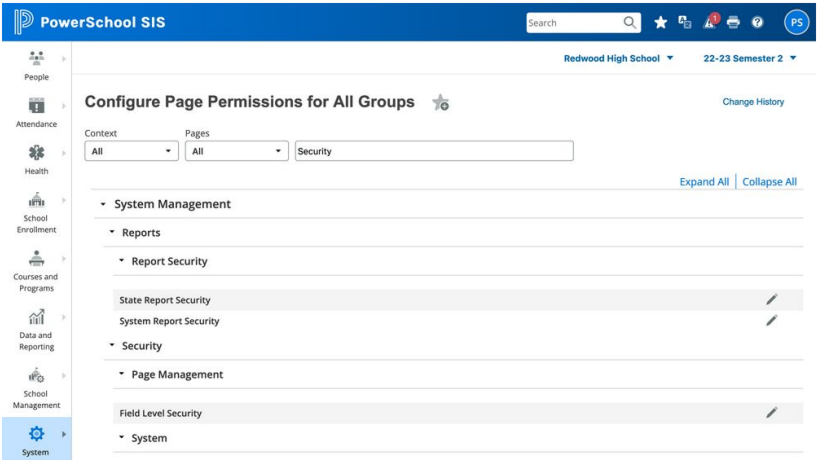Open Redwood High School selector
Viewport: 818px width, 460px height.
click(619, 59)
